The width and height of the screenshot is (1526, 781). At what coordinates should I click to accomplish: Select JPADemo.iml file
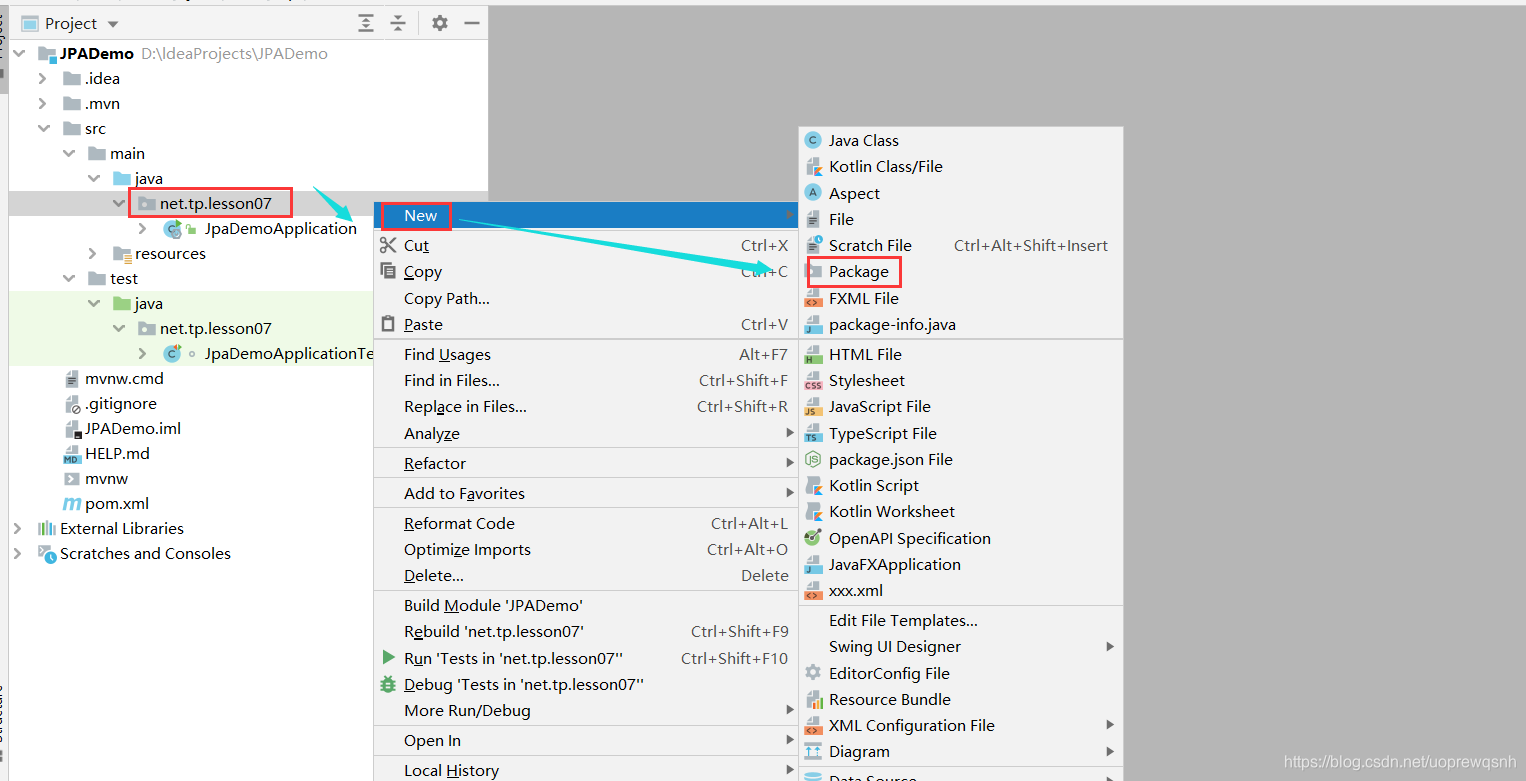pyautogui.click(x=133, y=428)
